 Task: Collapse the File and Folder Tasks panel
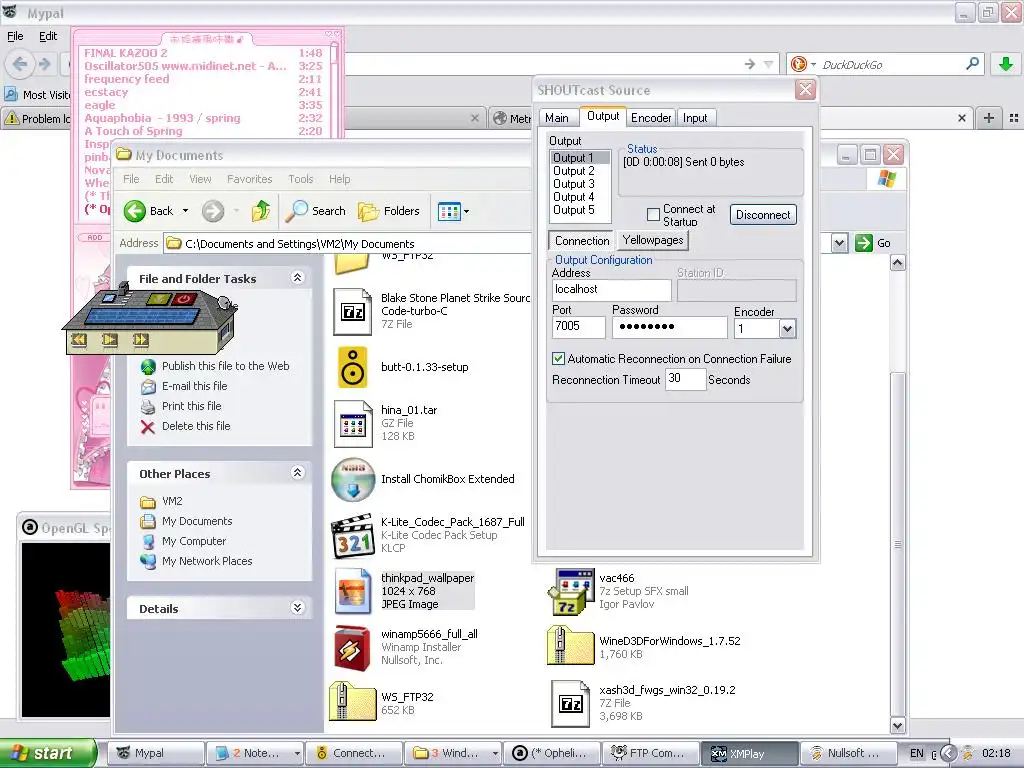[298, 278]
